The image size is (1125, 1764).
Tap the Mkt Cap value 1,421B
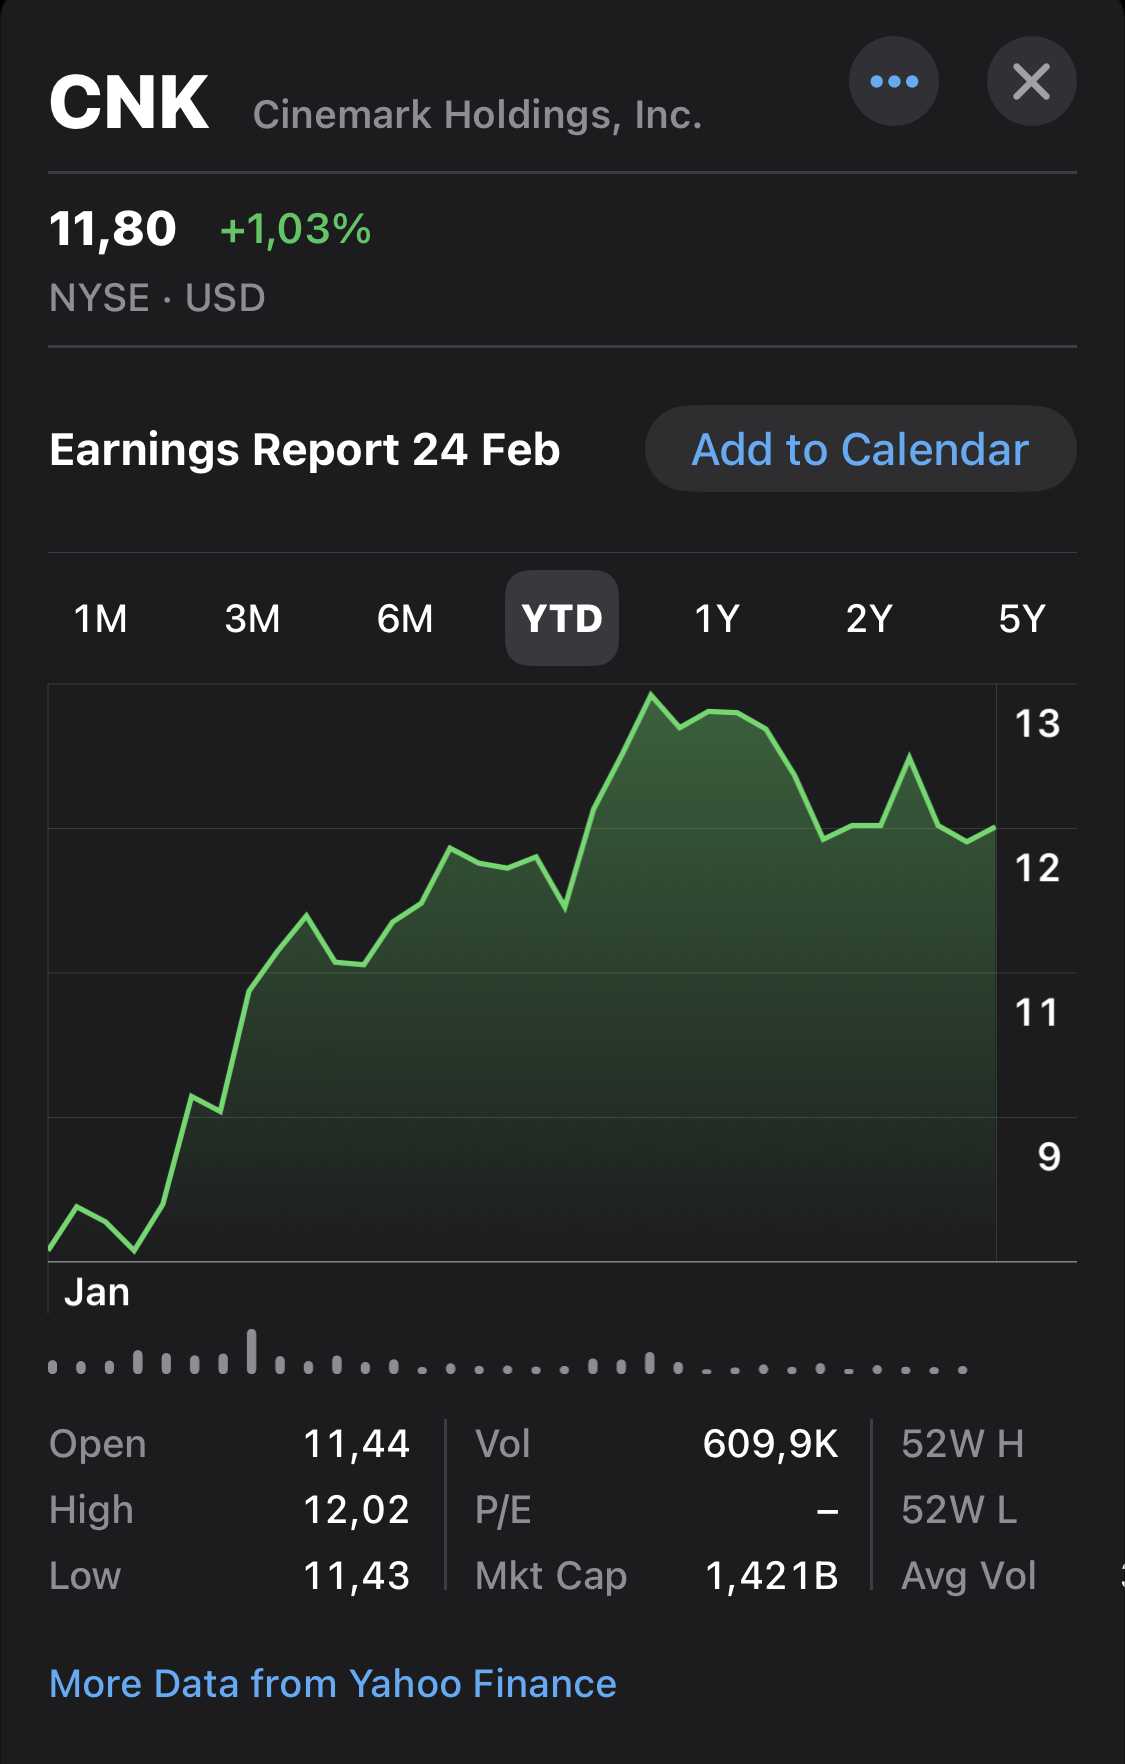click(772, 1576)
